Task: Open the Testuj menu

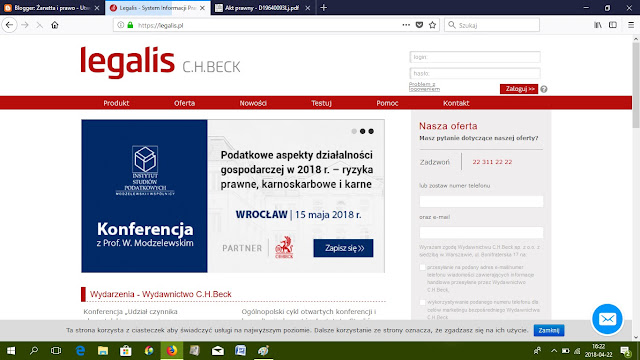Action: [321, 103]
